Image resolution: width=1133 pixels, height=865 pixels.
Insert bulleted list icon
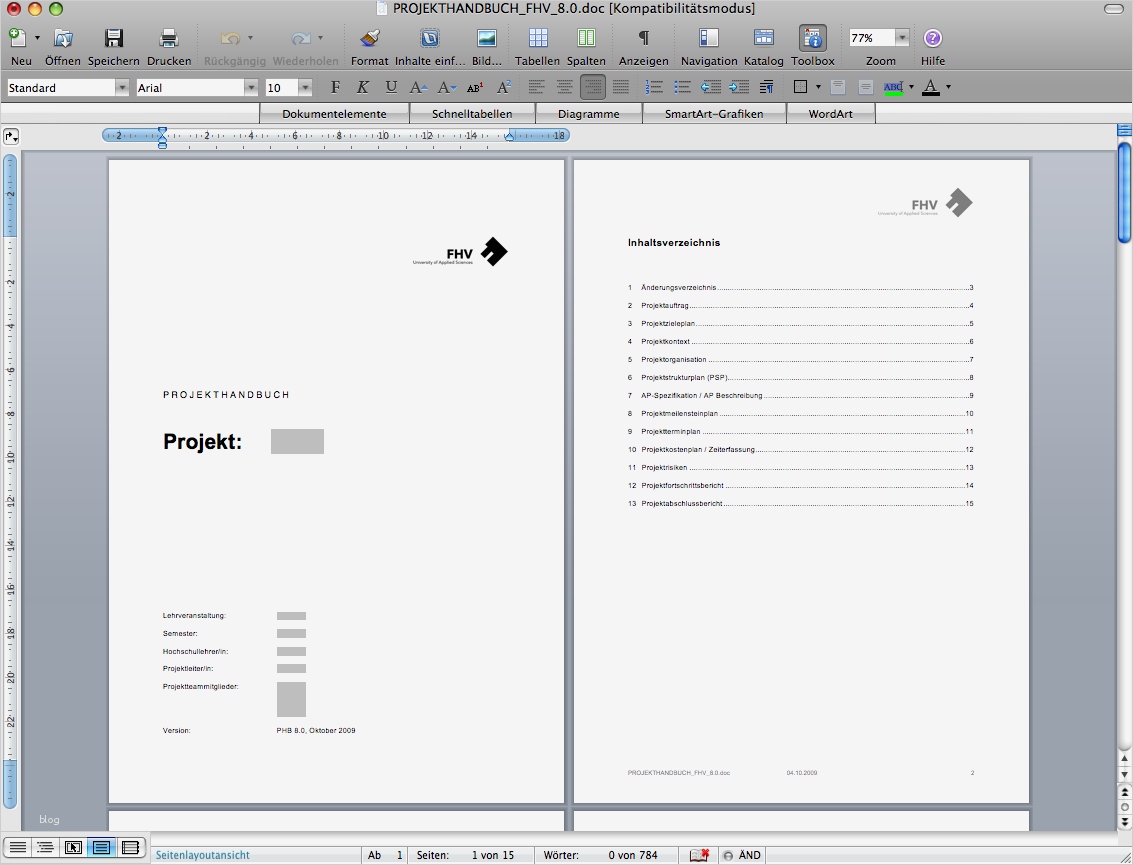(682, 87)
